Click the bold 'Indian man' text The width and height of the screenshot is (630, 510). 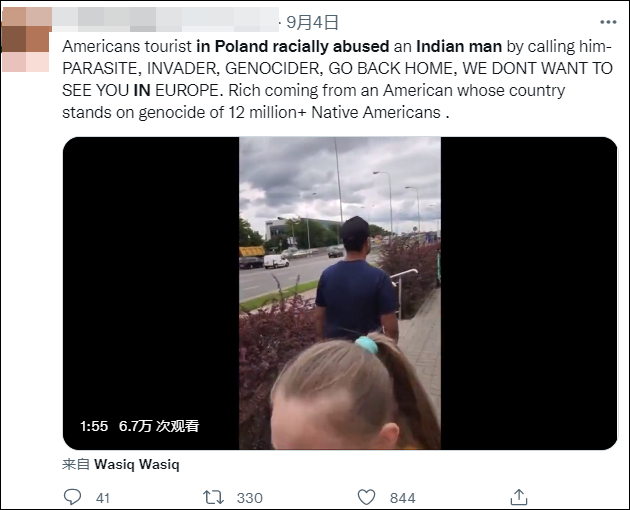tap(459, 47)
